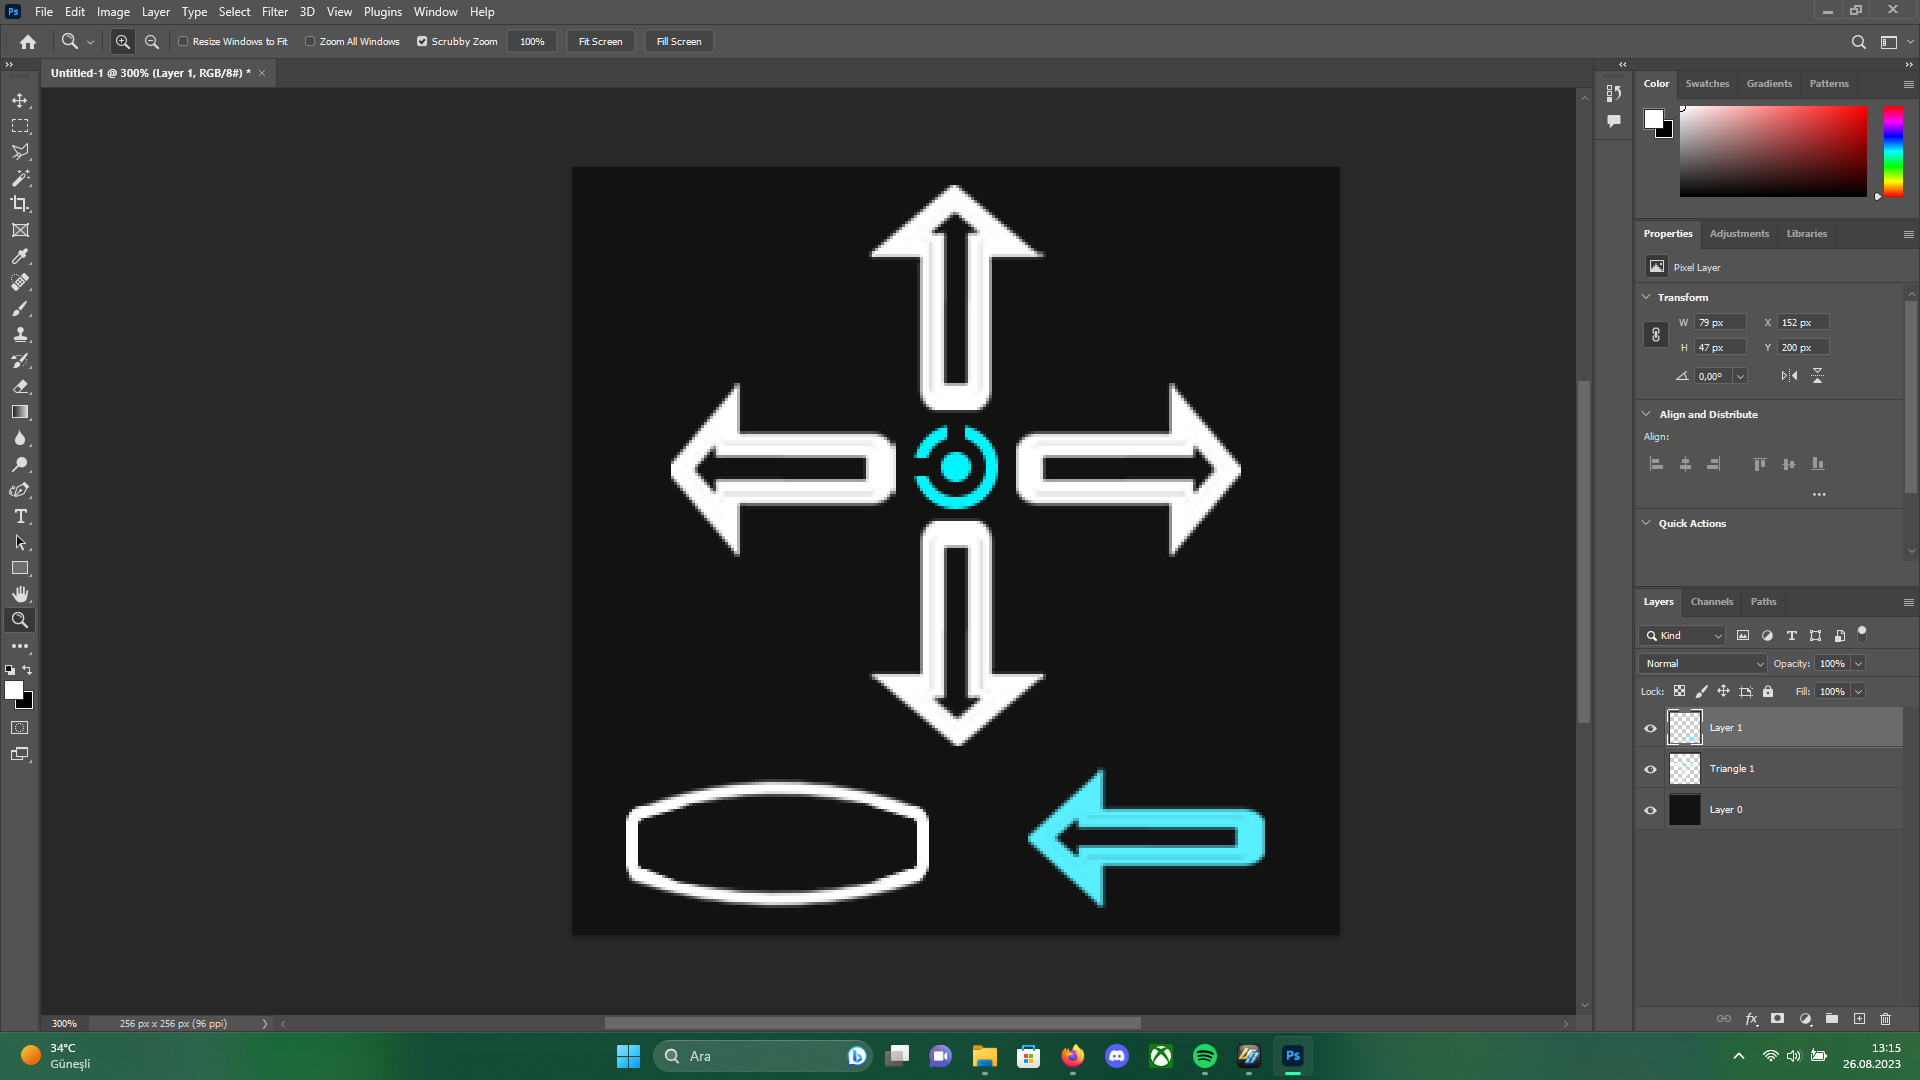Disable the Scrubby Zoom checkbox
Image resolution: width=1920 pixels, height=1080 pixels.
coord(422,42)
